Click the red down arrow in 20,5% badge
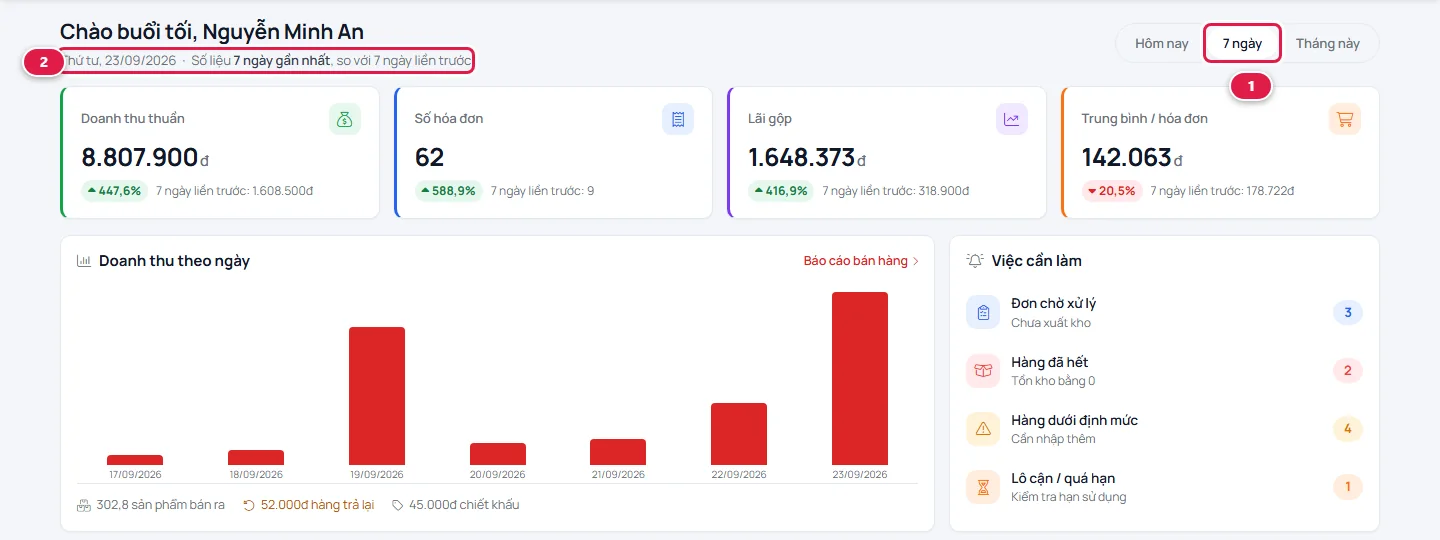Screen dimensions: 1440x540 1093,190
